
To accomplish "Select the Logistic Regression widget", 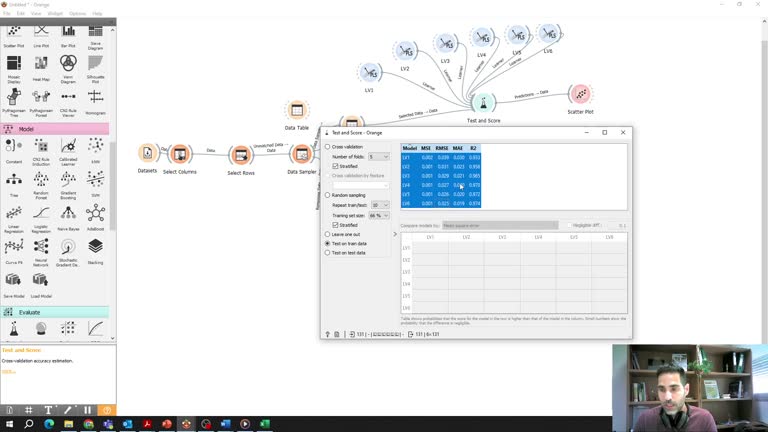I will click(41, 218).
